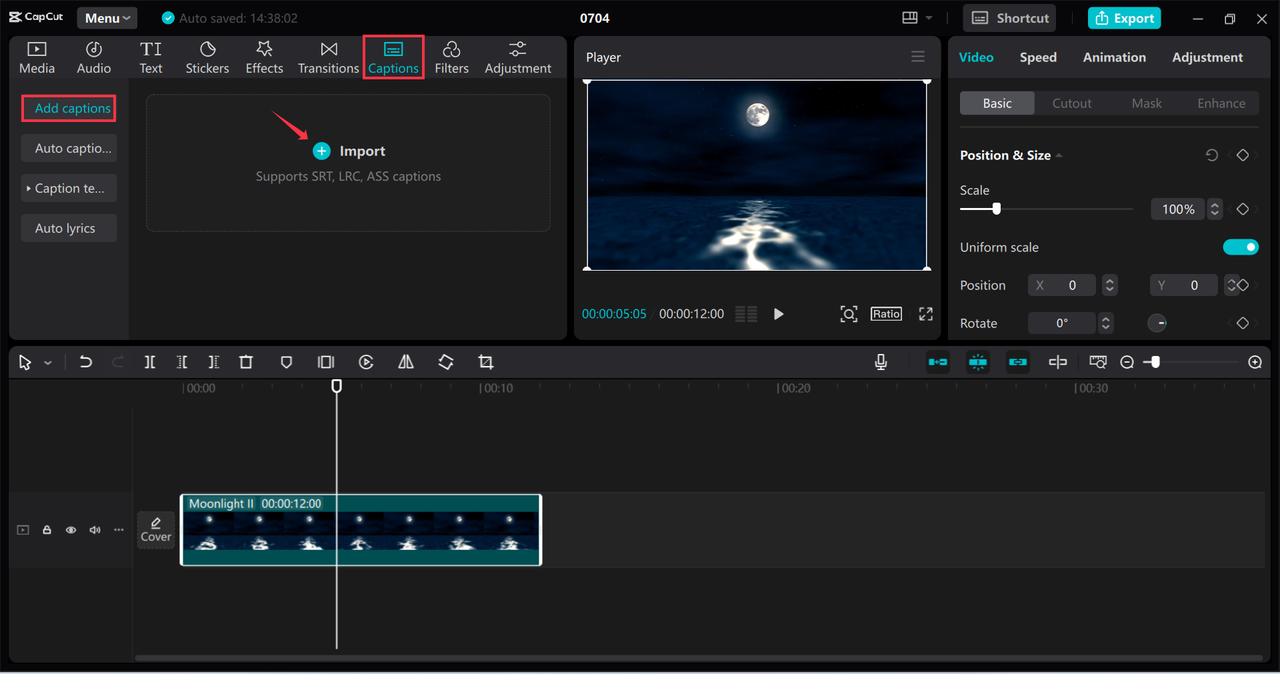
Task: Click the timeline fit-to-view ruler icon
Action: 1098,362
